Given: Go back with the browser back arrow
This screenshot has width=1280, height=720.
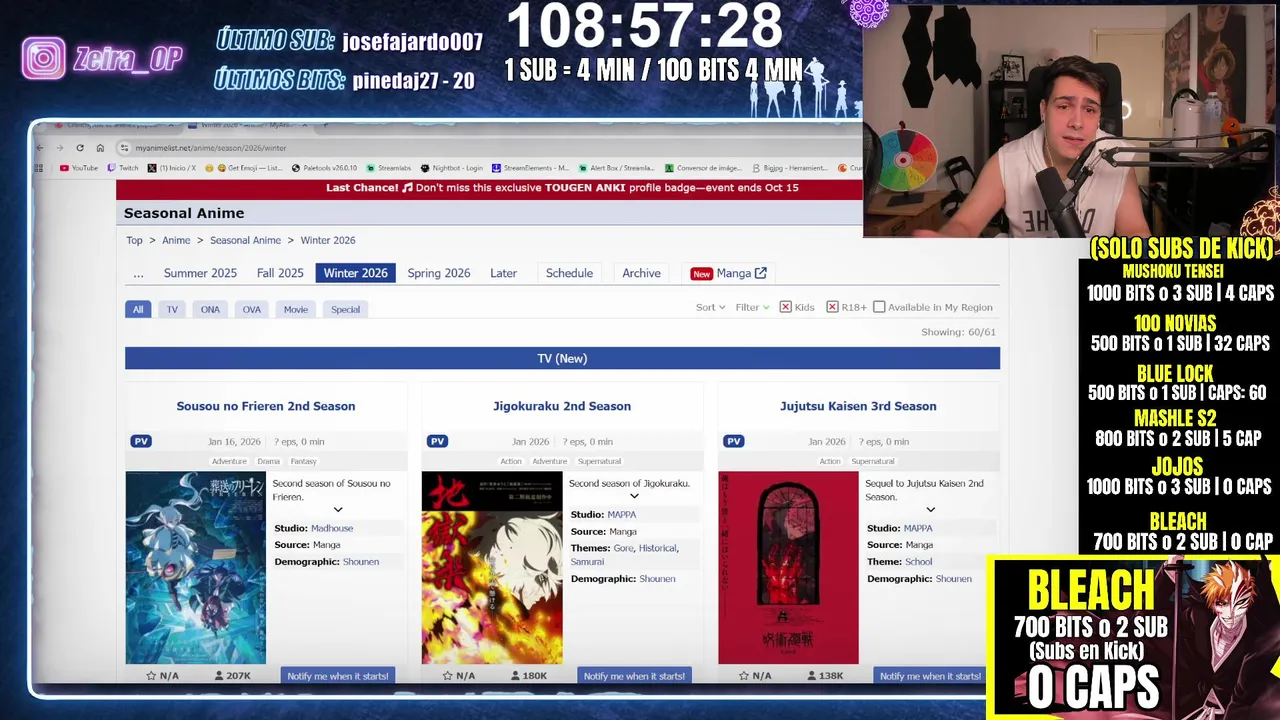Looking at the screenshot, I should (40, 148).
